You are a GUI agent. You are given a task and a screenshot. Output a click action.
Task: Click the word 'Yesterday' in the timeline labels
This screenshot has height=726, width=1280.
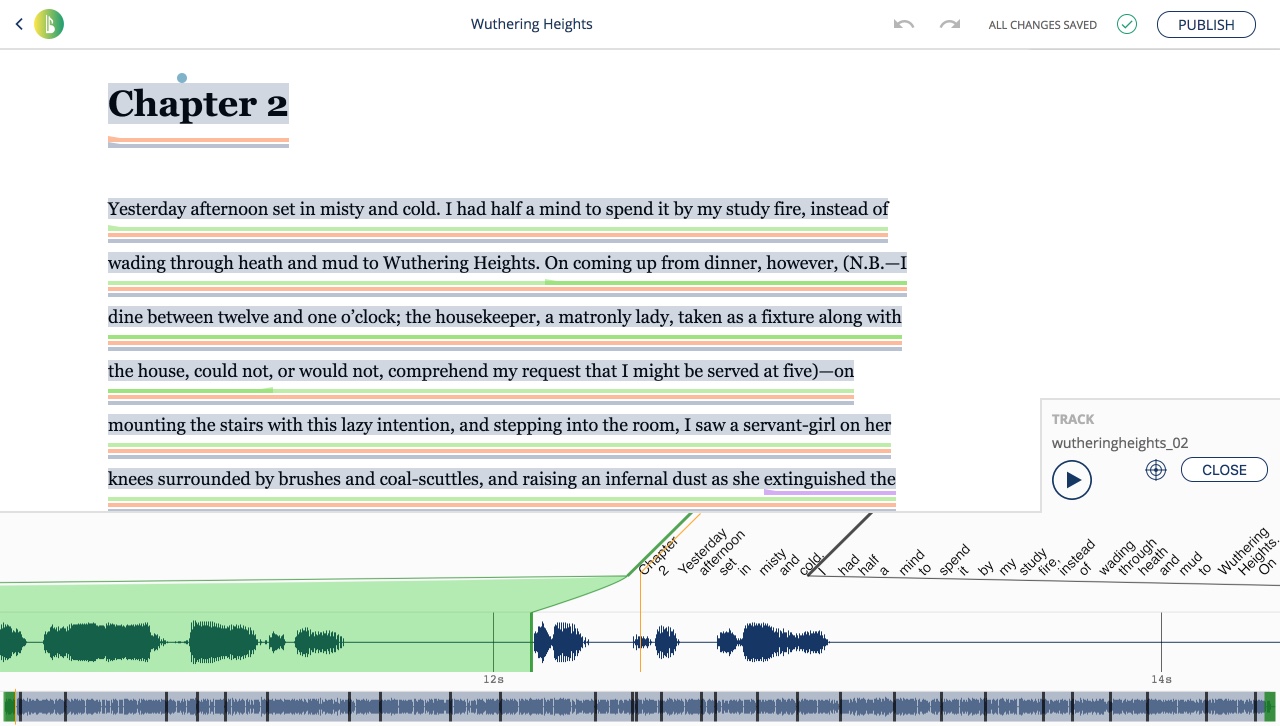click(701, 551)
